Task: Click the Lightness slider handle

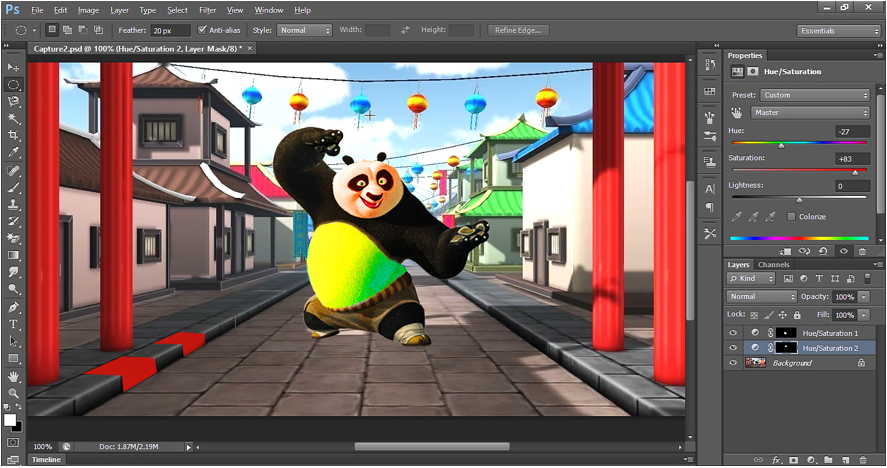Action: (799, 200)
